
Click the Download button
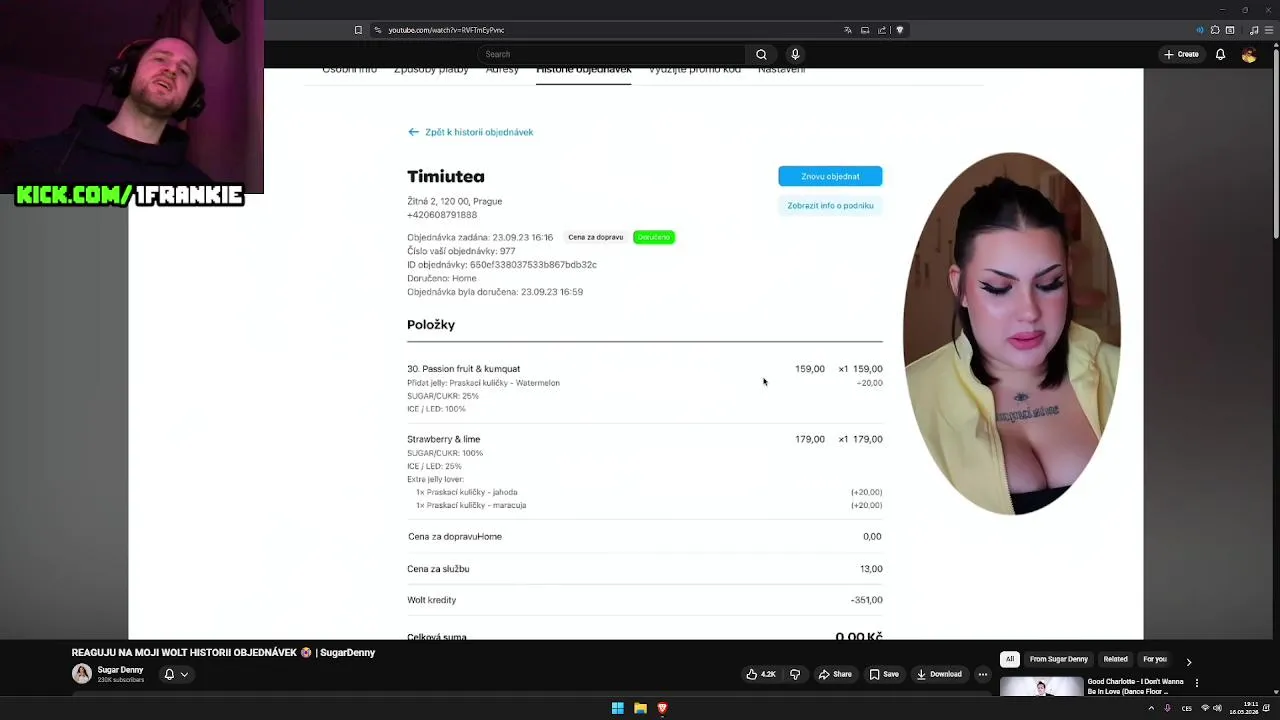click(x=939, y=674)
